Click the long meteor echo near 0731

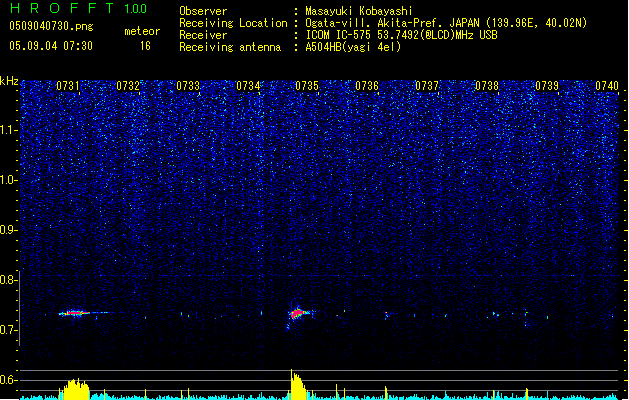82,313
